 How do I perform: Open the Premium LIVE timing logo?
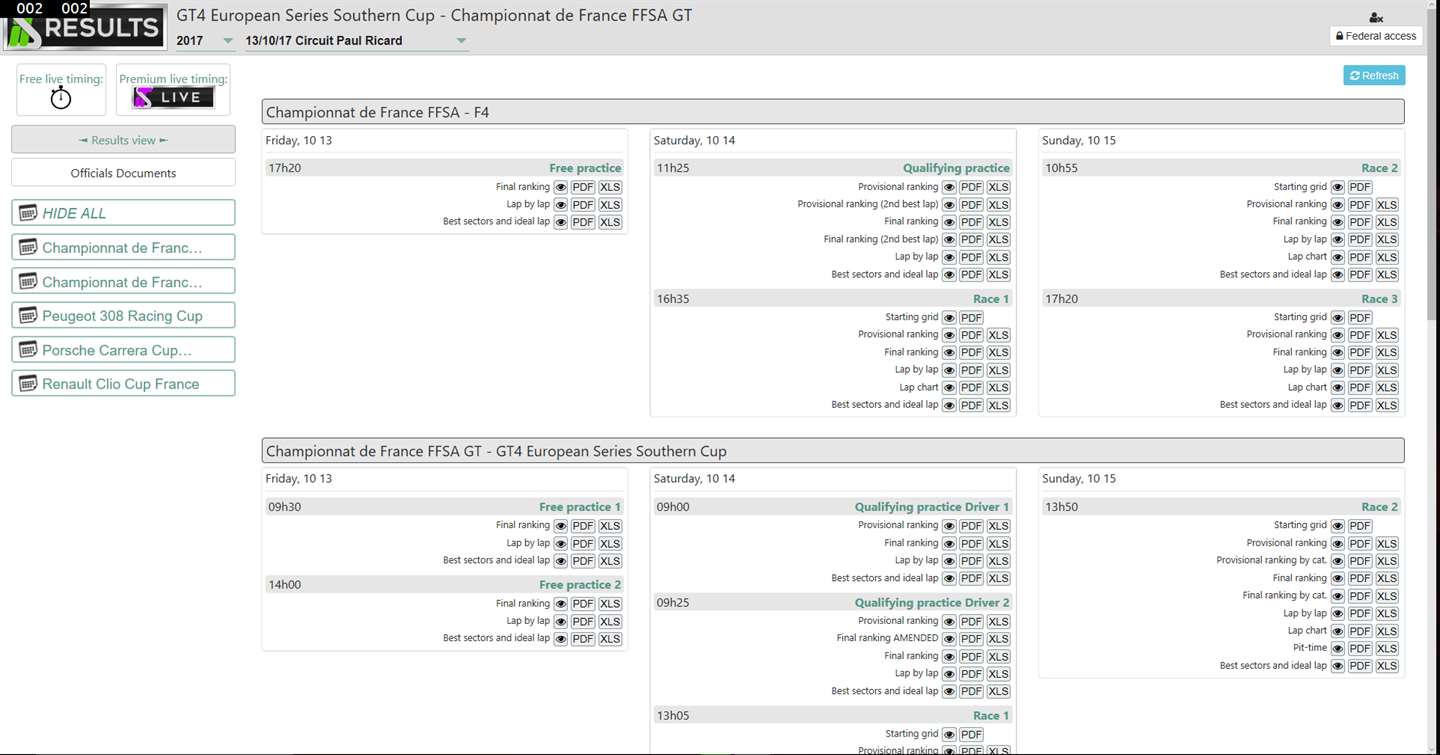pos(173,97)
